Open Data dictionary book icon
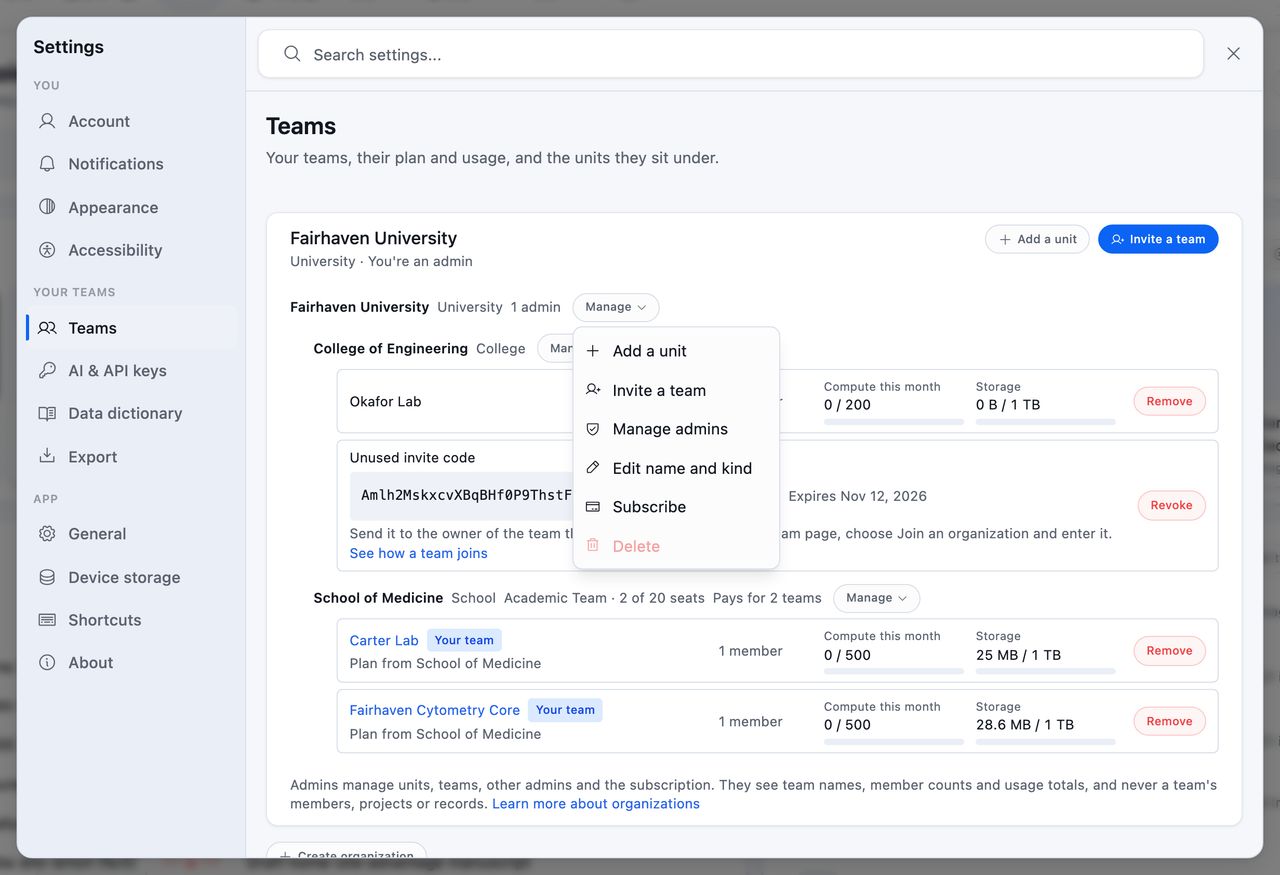 [47, 413]
